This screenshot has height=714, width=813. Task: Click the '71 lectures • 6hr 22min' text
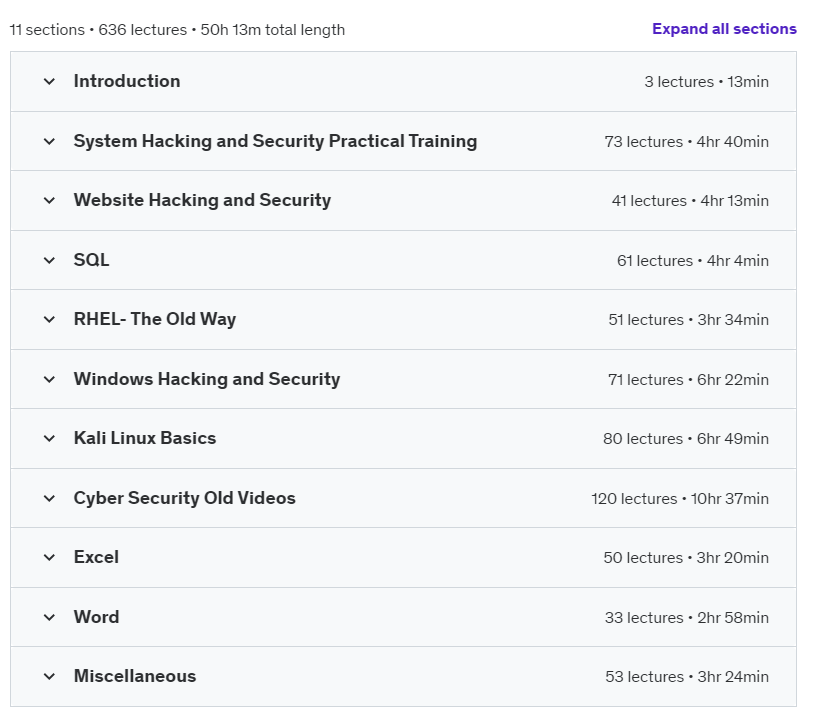[x=689, y=380]
